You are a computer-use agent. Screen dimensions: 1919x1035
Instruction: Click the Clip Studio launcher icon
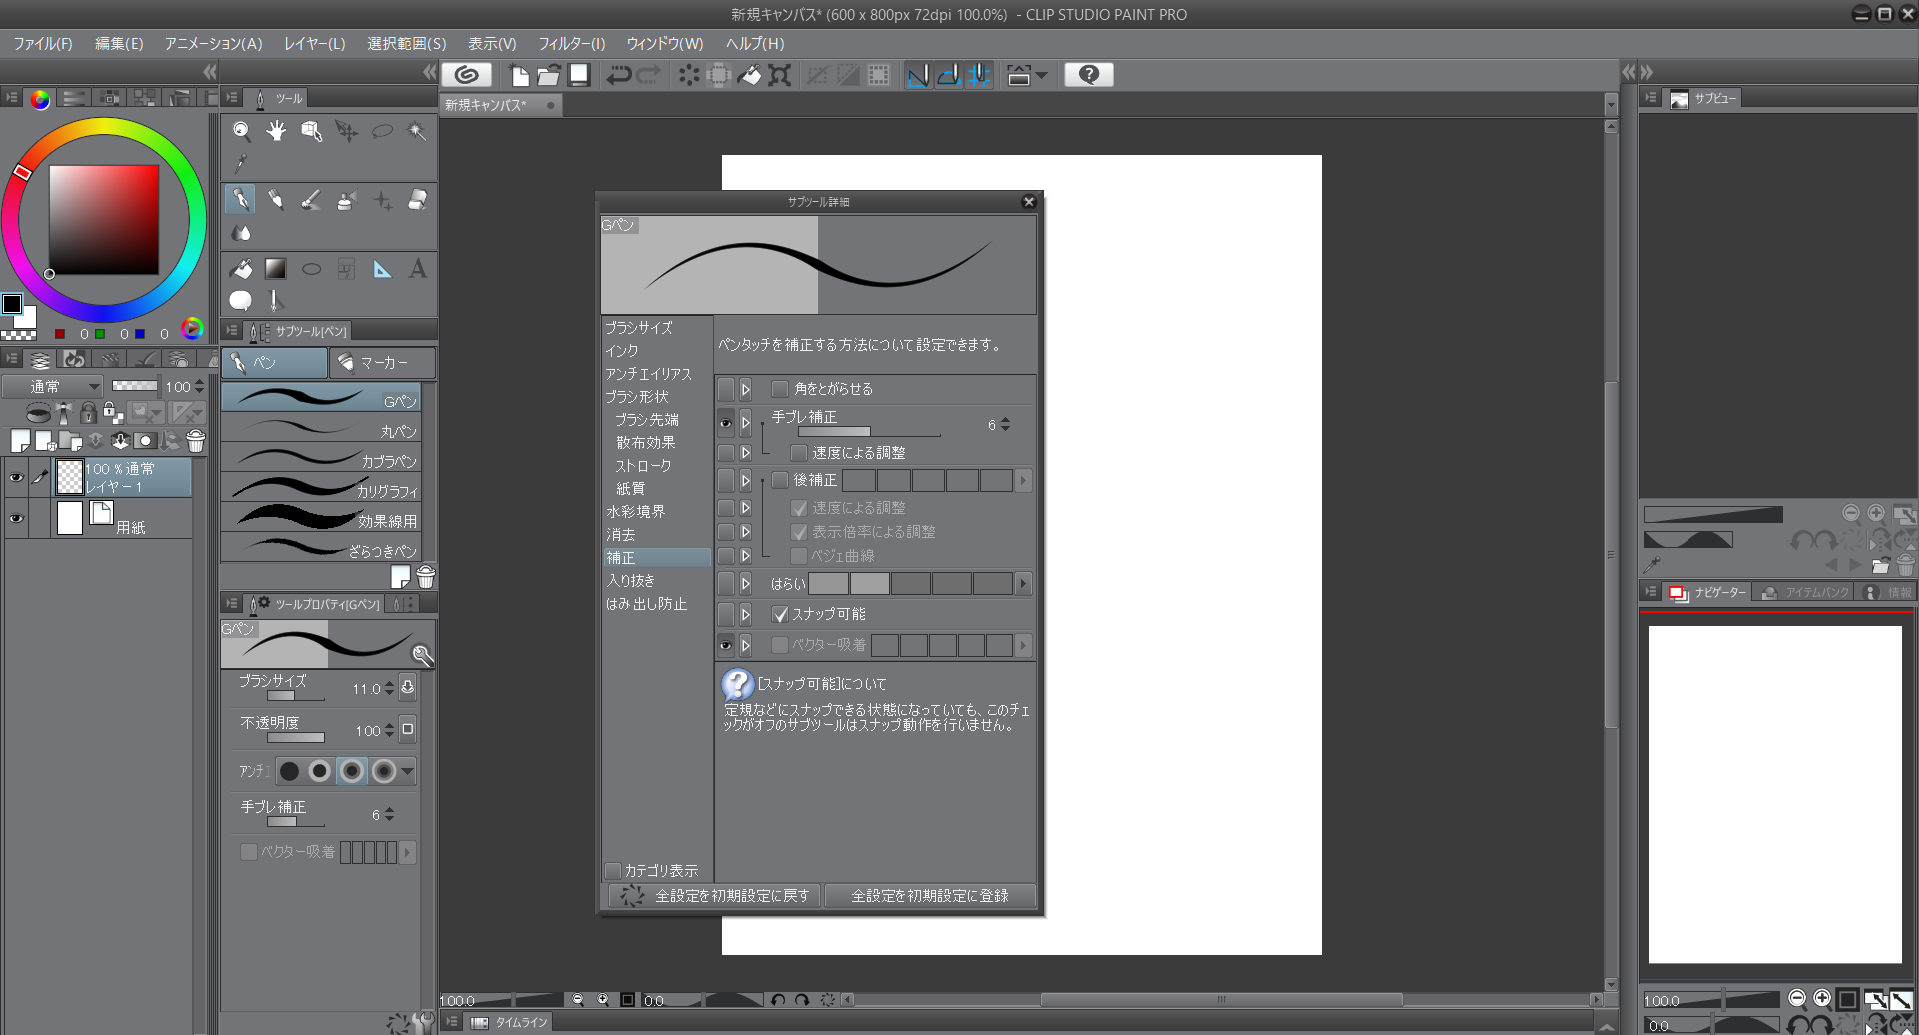point(466,75)
